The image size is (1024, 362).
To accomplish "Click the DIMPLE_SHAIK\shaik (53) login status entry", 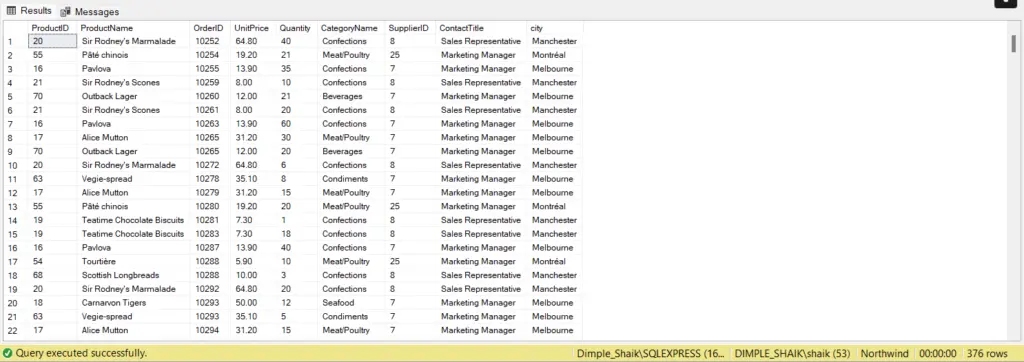I will pos(792,354).
